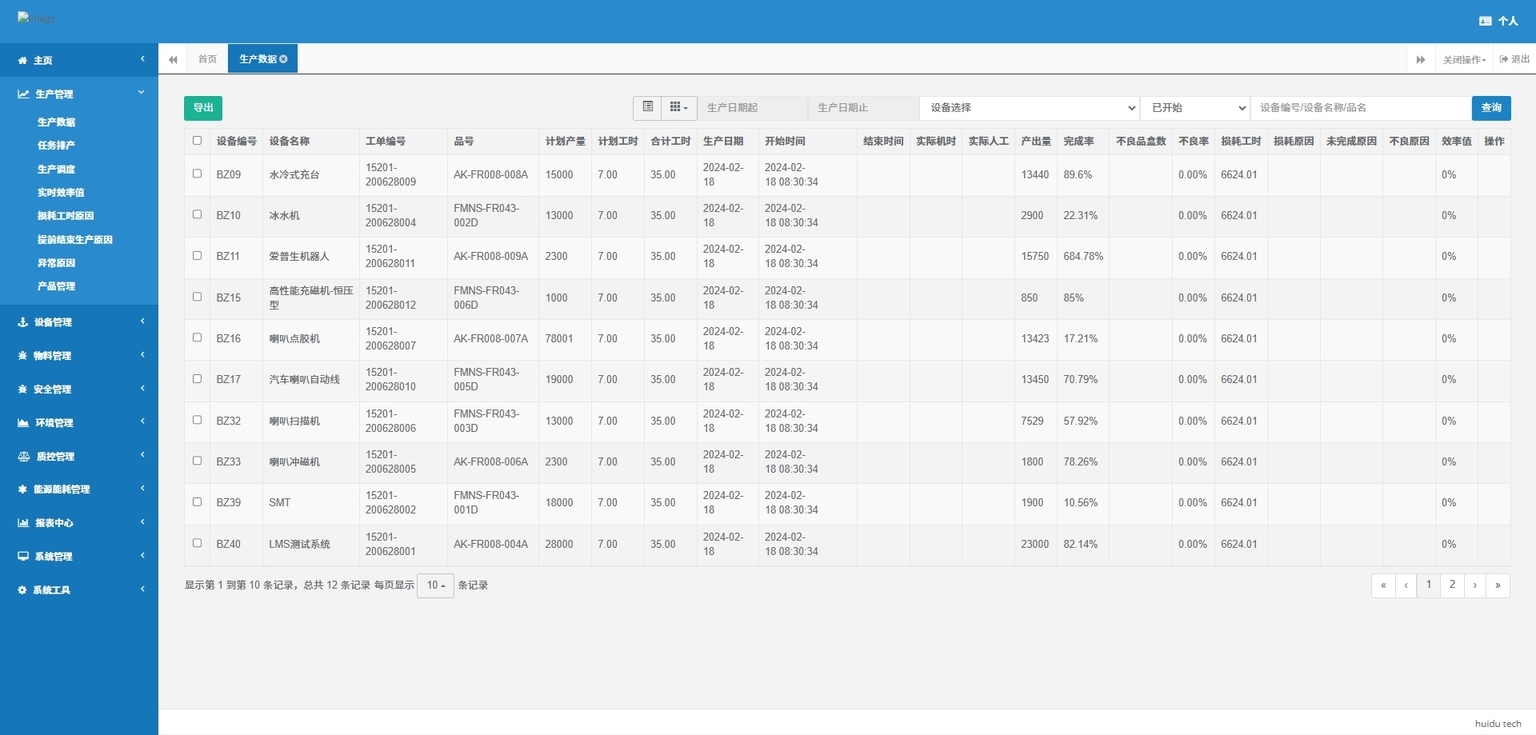Open the 设备选择 dropdown
The height and width of the screenshot is (735, 1536).
[x=1028, y=108]
